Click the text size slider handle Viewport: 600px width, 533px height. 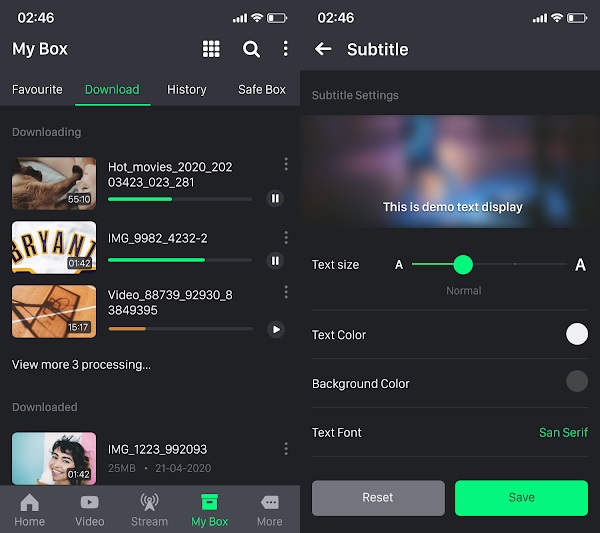click(x=463, y=264)
